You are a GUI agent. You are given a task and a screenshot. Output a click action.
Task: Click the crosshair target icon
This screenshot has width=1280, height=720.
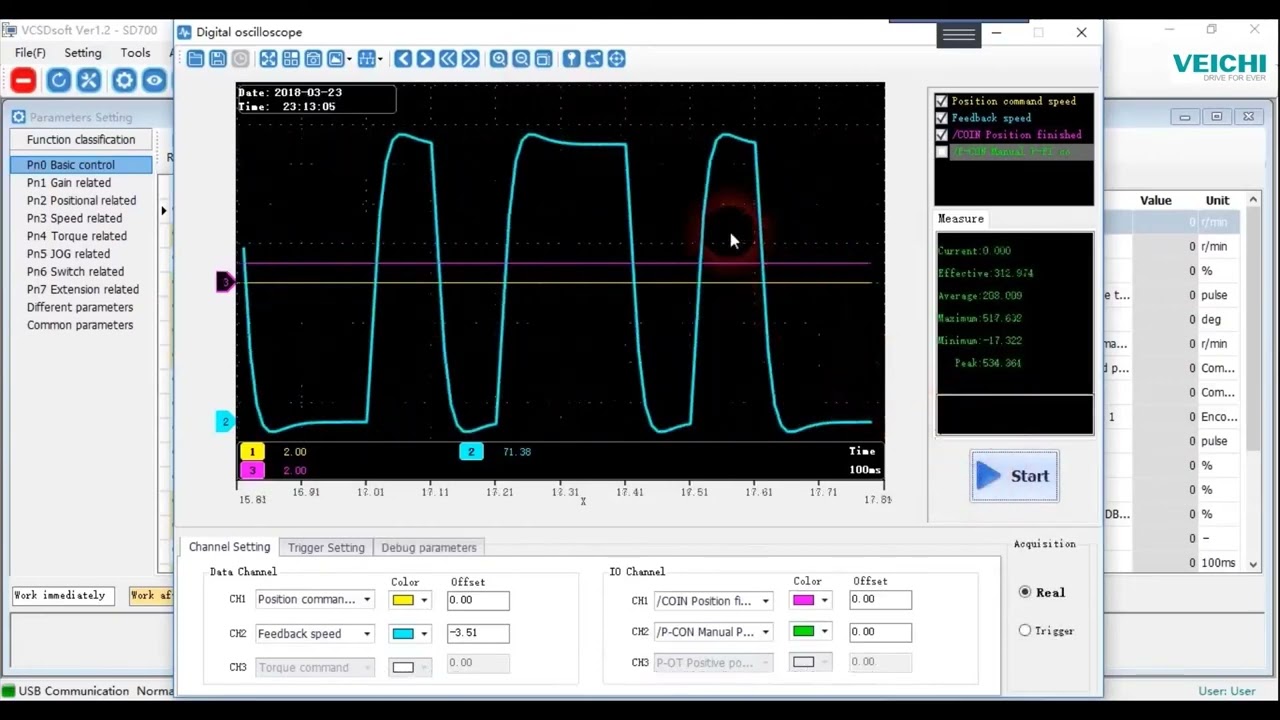(617, 59)
